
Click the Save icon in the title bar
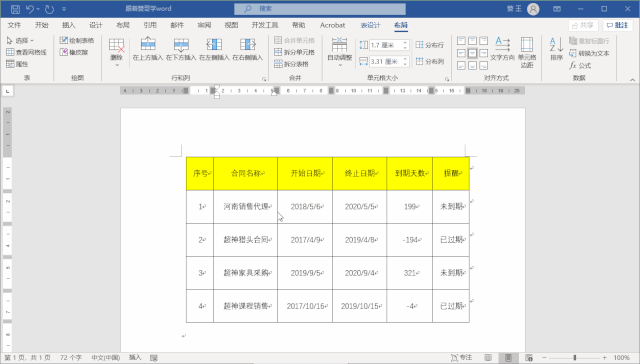tap(15, 9)
